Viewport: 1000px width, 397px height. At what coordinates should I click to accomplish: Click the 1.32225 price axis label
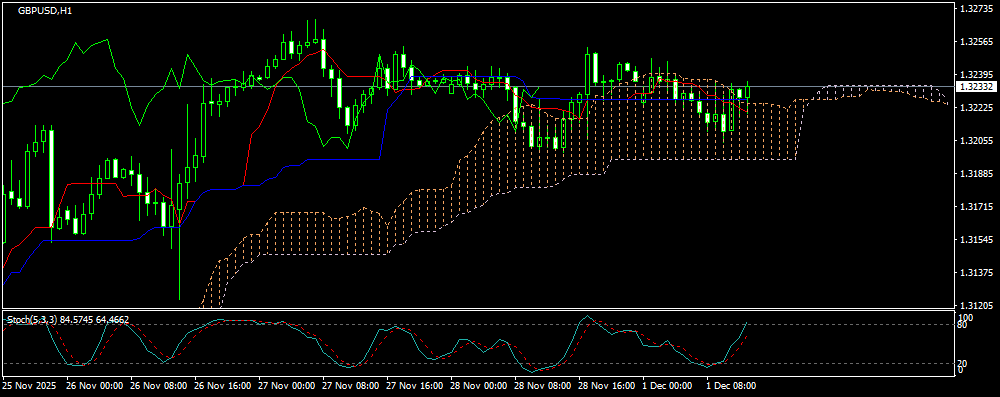(x=977, y=107)
